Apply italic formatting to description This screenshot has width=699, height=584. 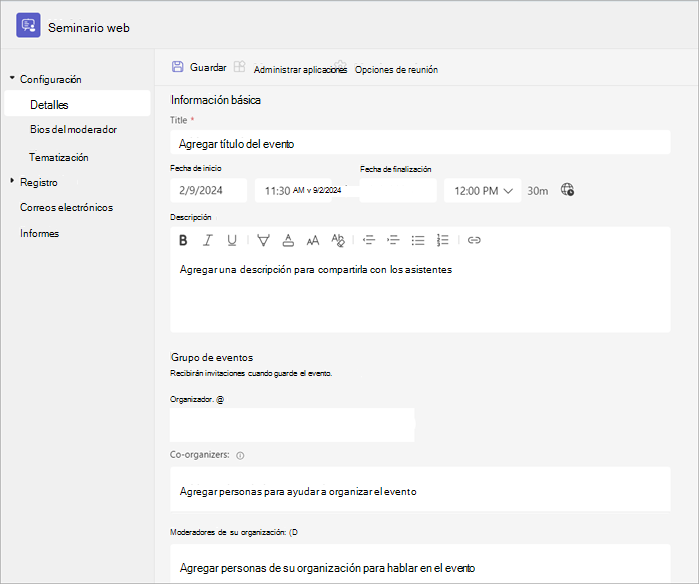(x=207, y=240)
